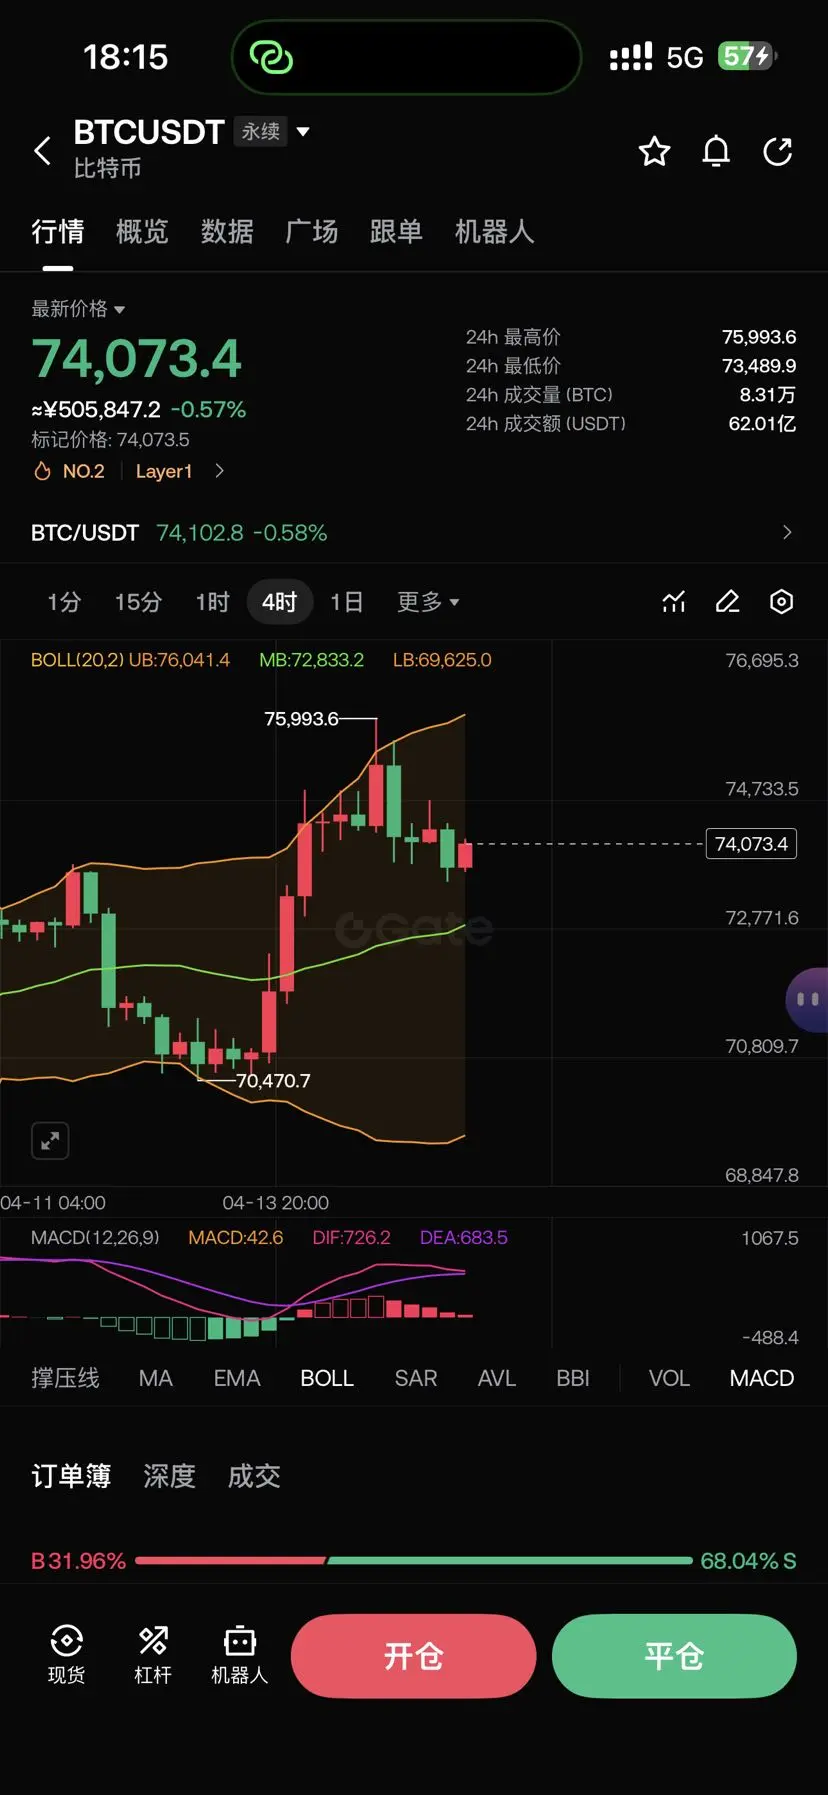
Task: Tap the back arrow icon
Action: [x=42, y=151]
